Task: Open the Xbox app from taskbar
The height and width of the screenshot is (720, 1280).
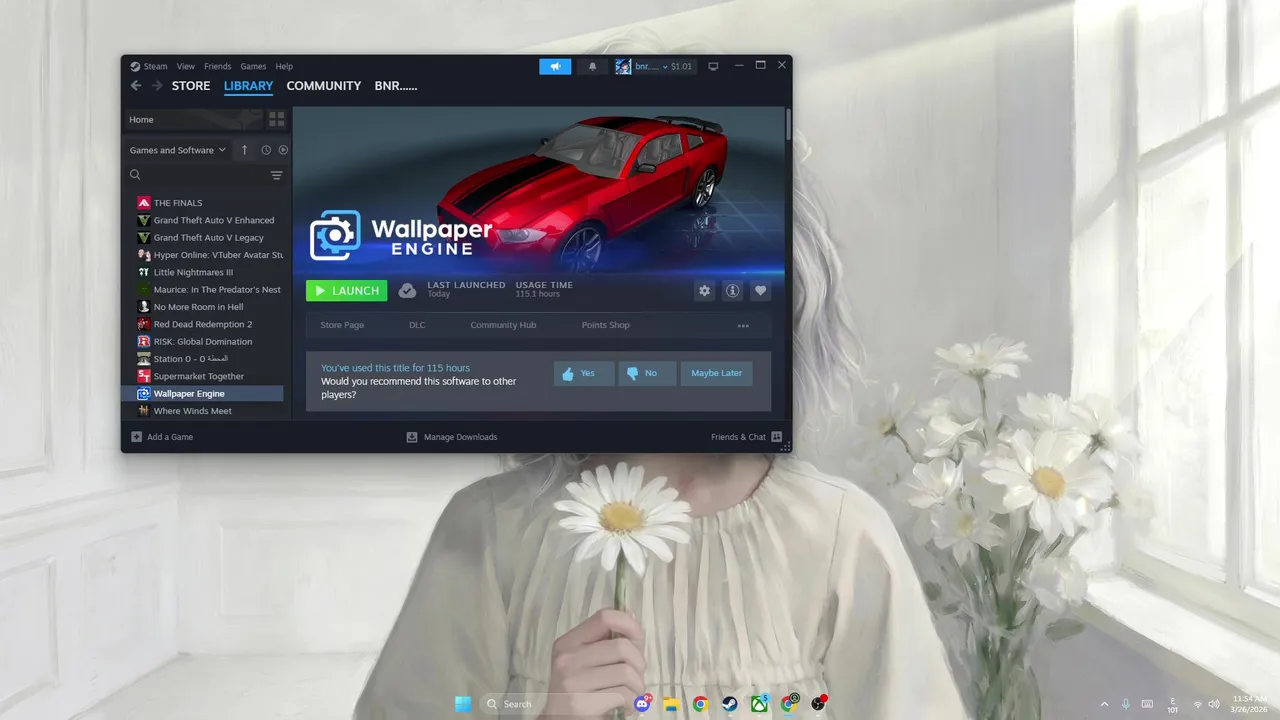Action: pyautogui.click(x=759, y=704)
